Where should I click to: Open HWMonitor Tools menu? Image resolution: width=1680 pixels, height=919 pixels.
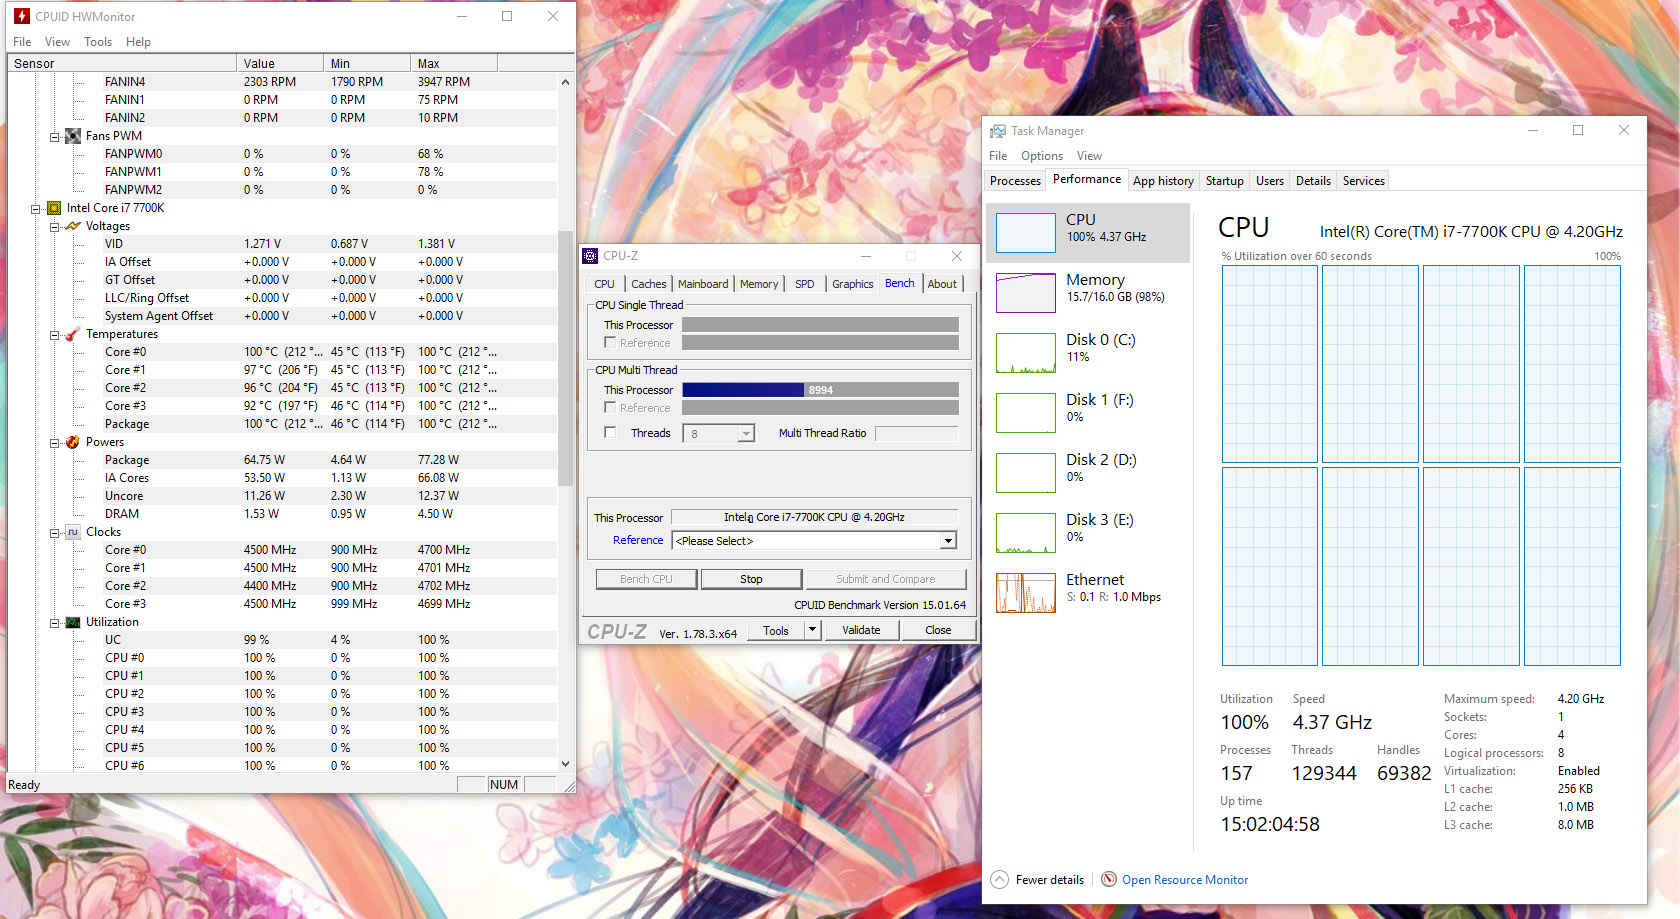98,42
